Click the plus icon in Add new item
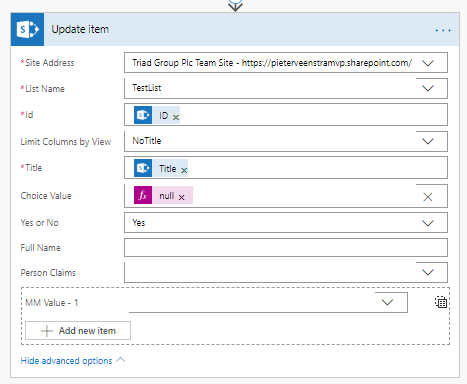The image size is (467, 384). click(47, 331)
